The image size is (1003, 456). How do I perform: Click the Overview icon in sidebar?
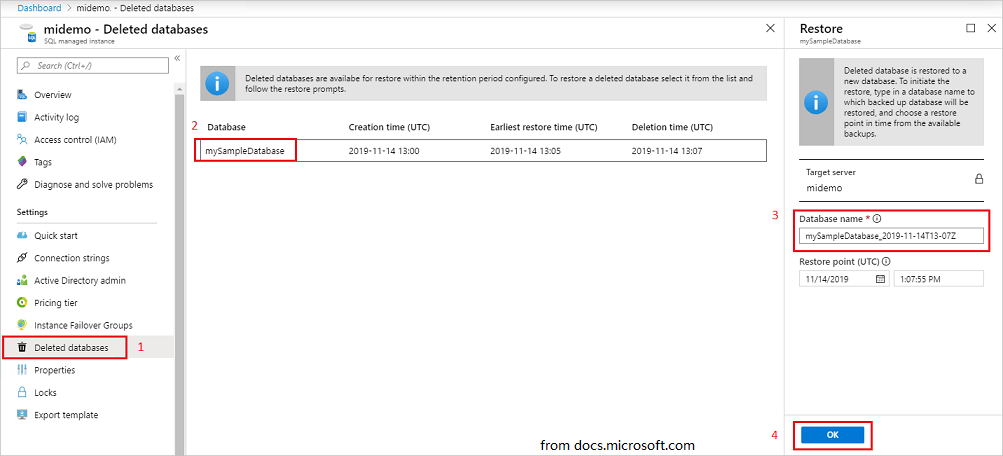point(22,95)
